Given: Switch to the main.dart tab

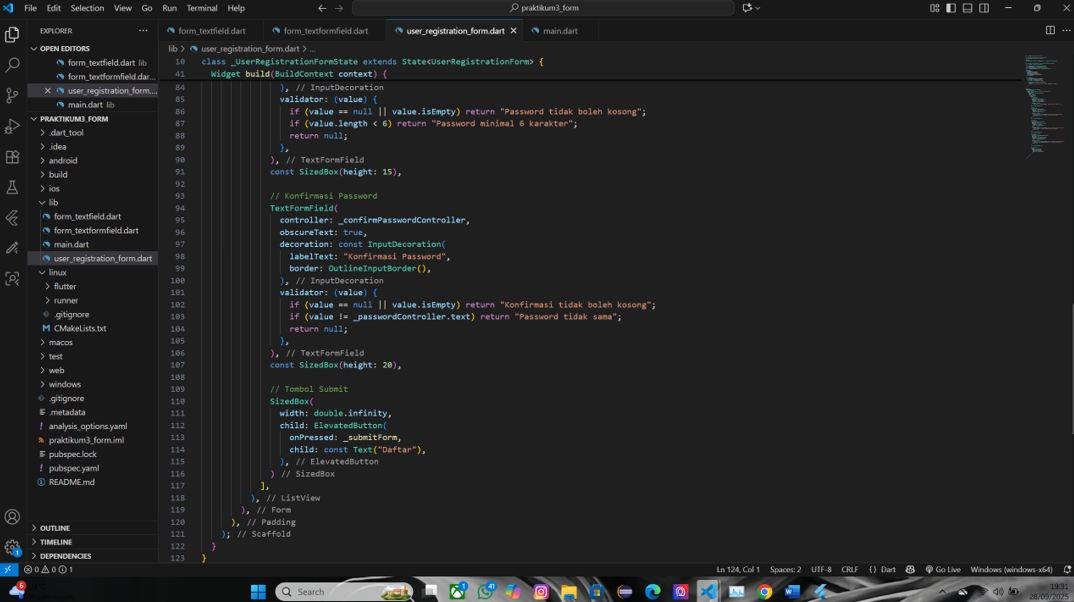Looking at the screenshot, I should pyautogui.click(x=559, y=31).
